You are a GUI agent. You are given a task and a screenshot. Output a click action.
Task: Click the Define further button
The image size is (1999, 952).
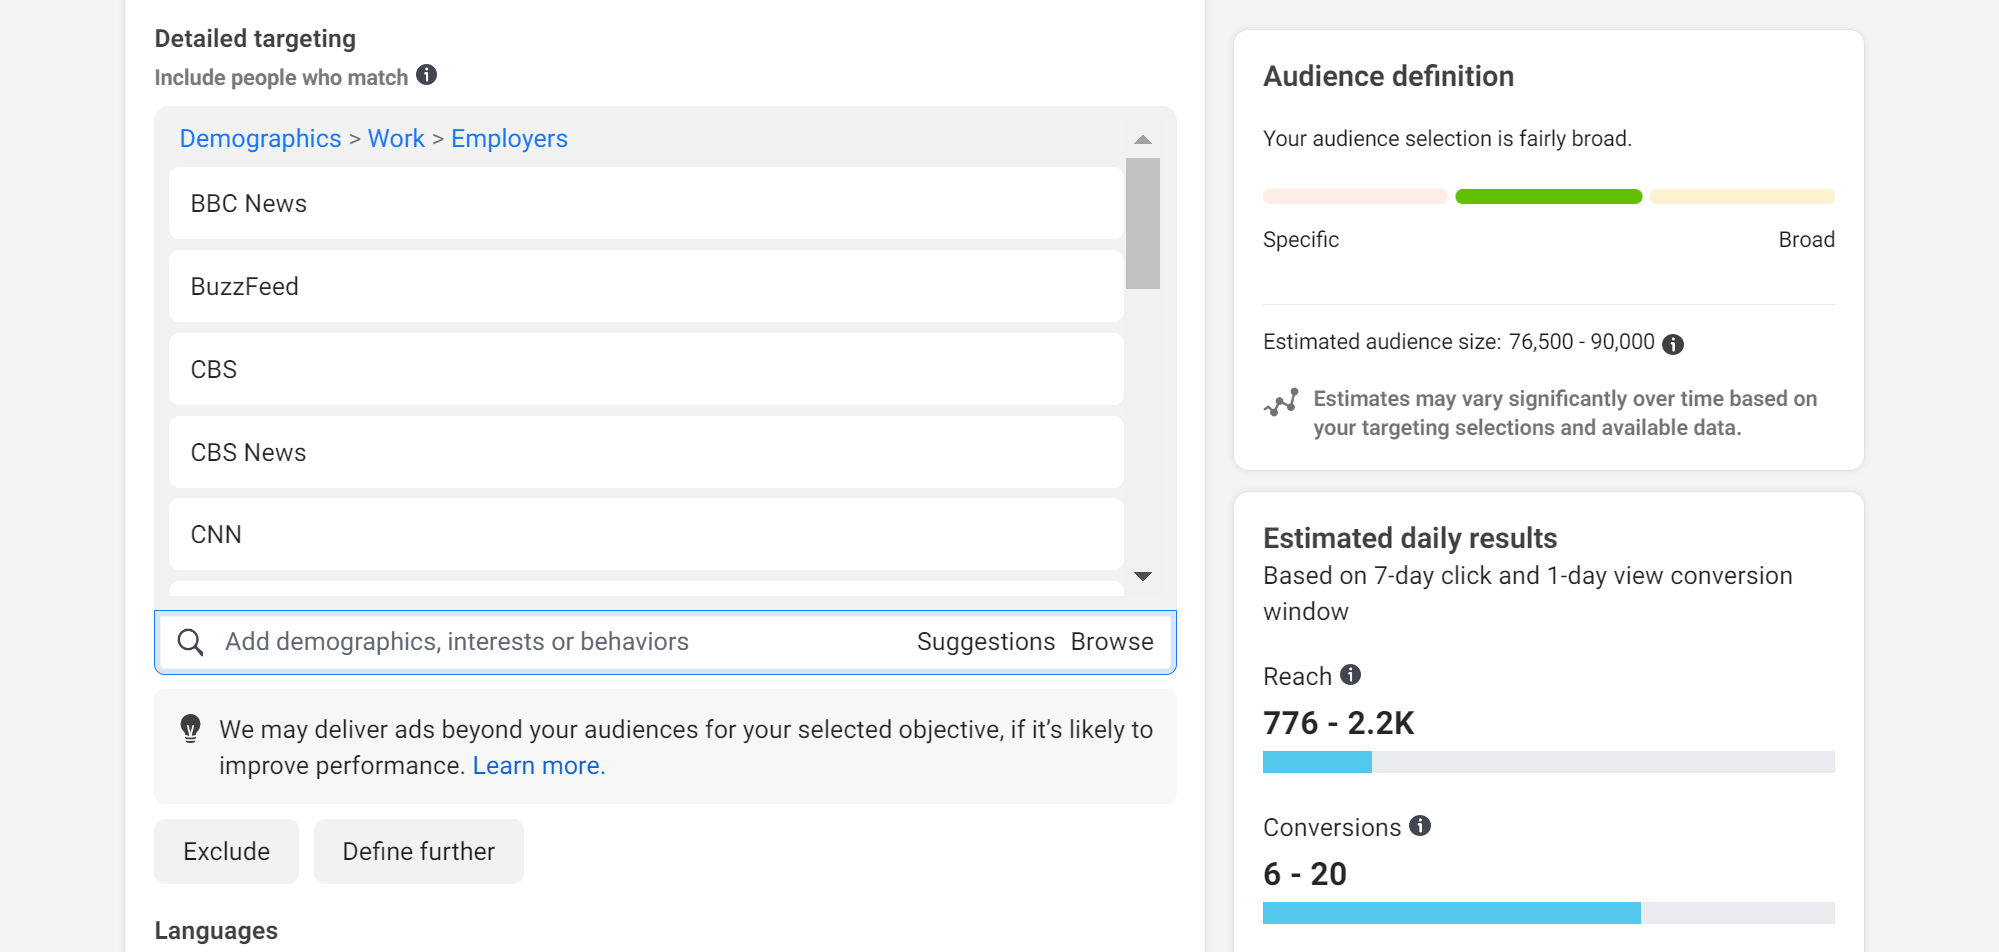[x=419, y=851]
